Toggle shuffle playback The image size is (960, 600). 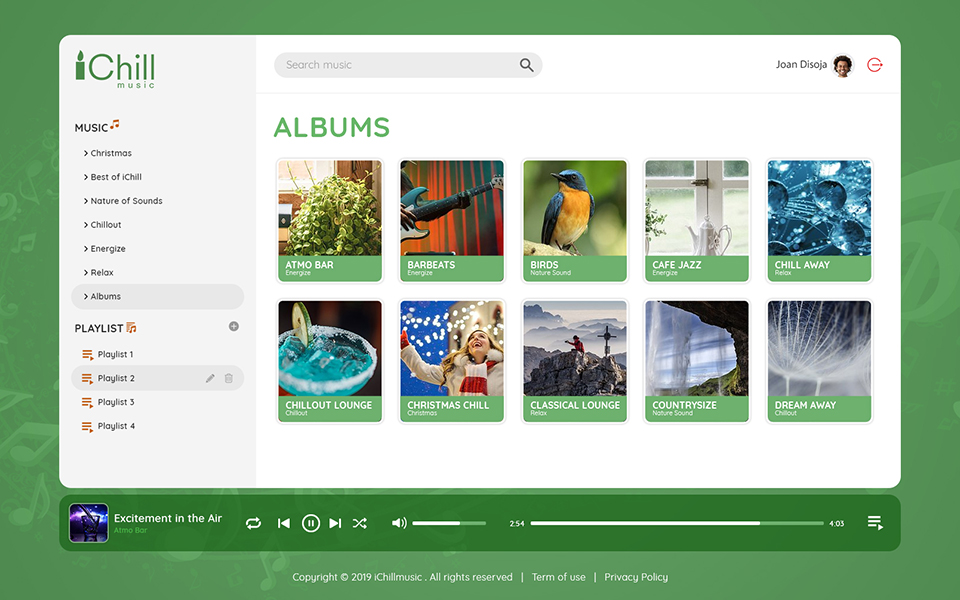pyautogui.click(x=360, y=523)
